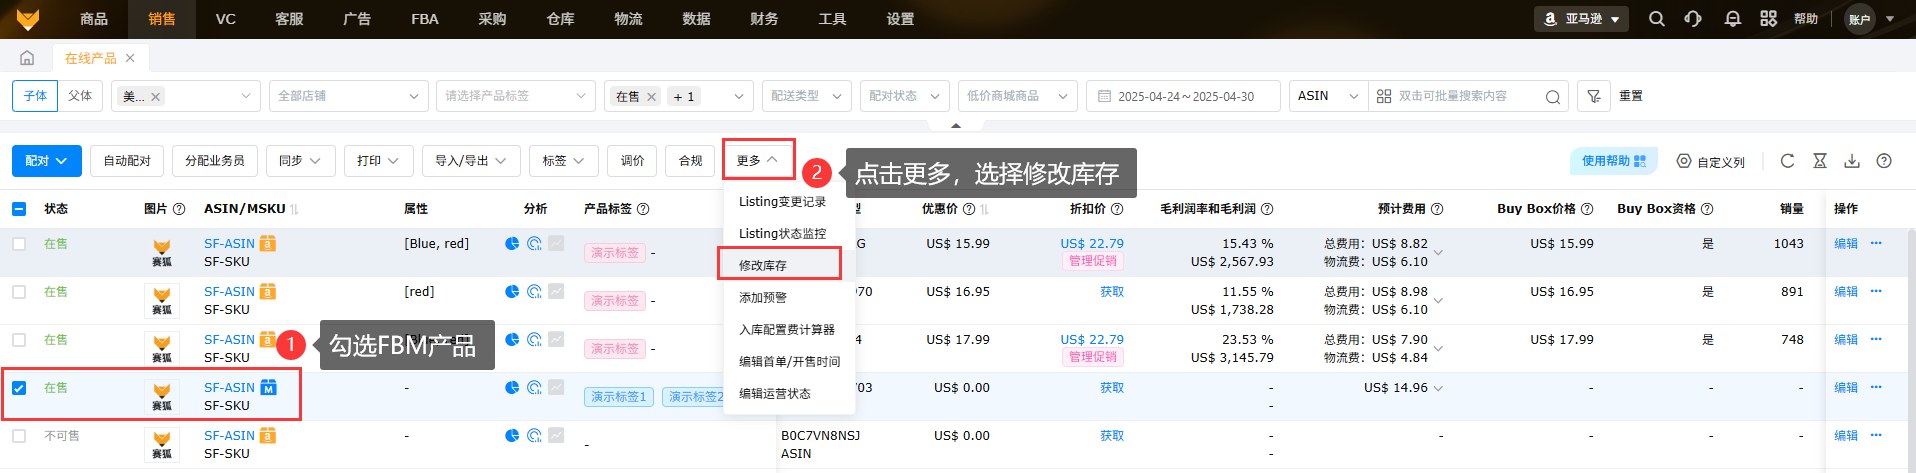Open the date range picker 2025-04-24~2025-04-30
The height and width of the screenshot is (473, 1916).
pyautogui.click(x=1183, y=96)
